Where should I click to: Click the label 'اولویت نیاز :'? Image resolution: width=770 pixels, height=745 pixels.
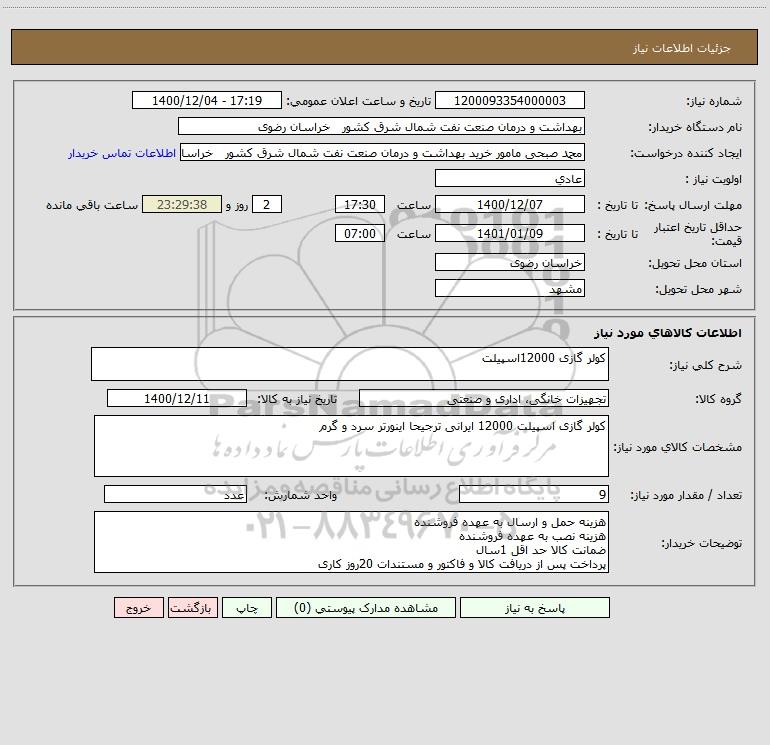point(714,180)
